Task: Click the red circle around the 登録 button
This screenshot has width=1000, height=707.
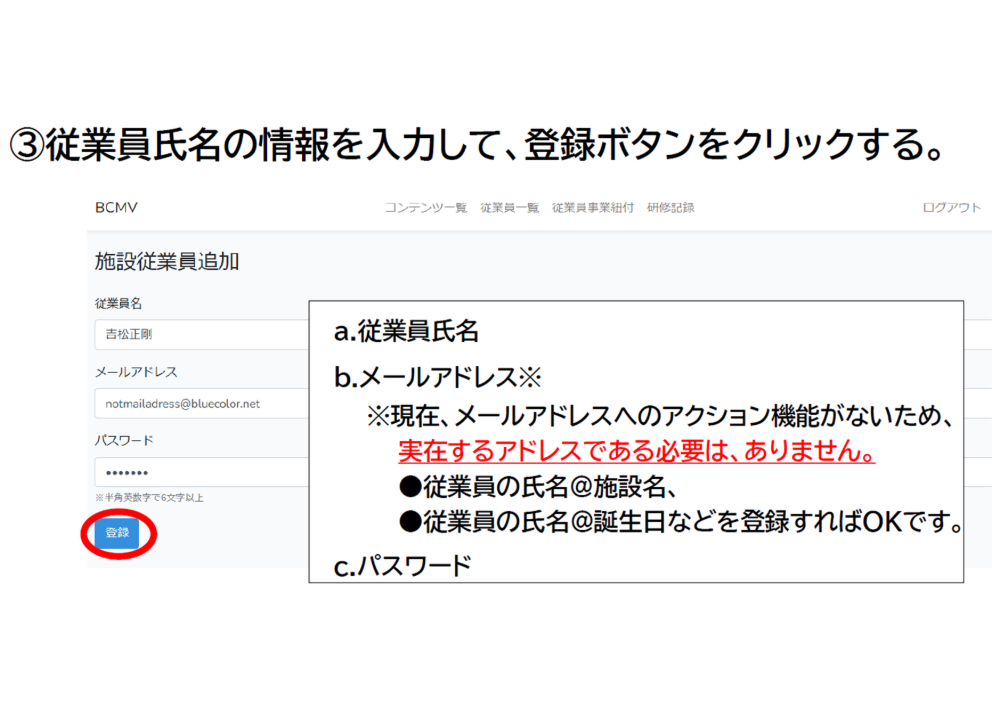Action: [118, 534]
